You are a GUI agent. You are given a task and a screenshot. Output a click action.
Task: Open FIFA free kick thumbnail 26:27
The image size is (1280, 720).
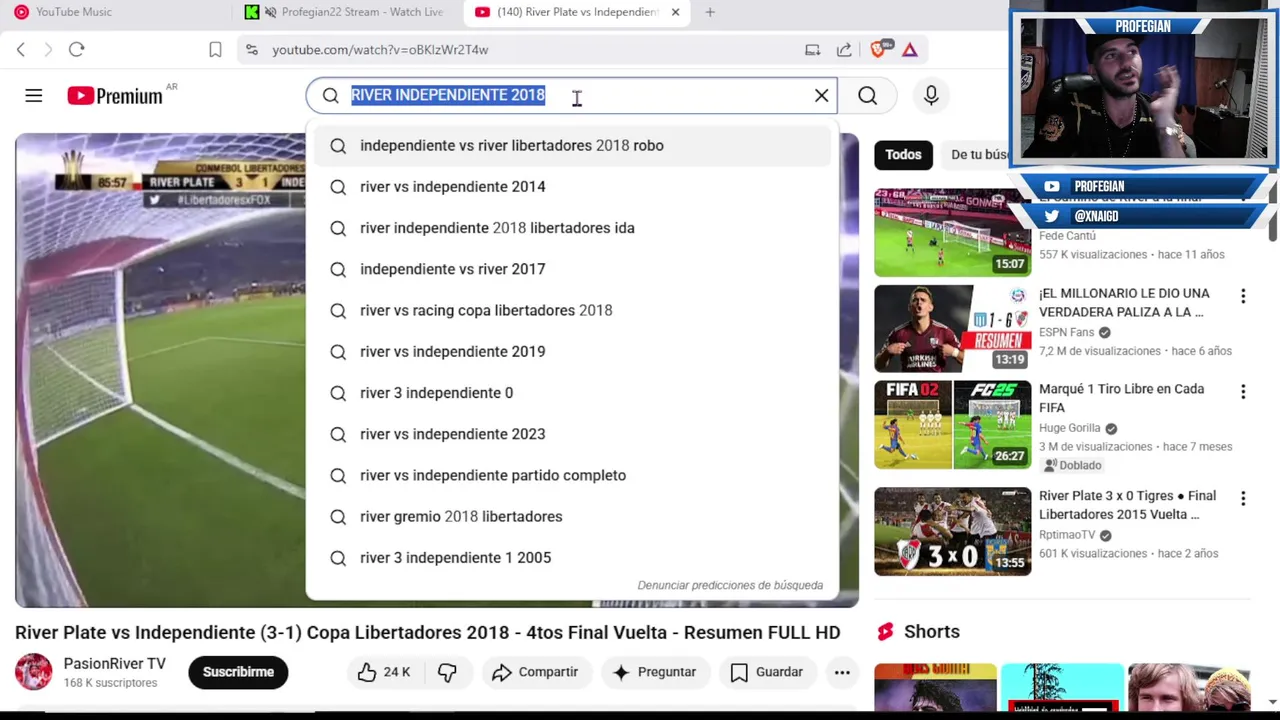952,425
